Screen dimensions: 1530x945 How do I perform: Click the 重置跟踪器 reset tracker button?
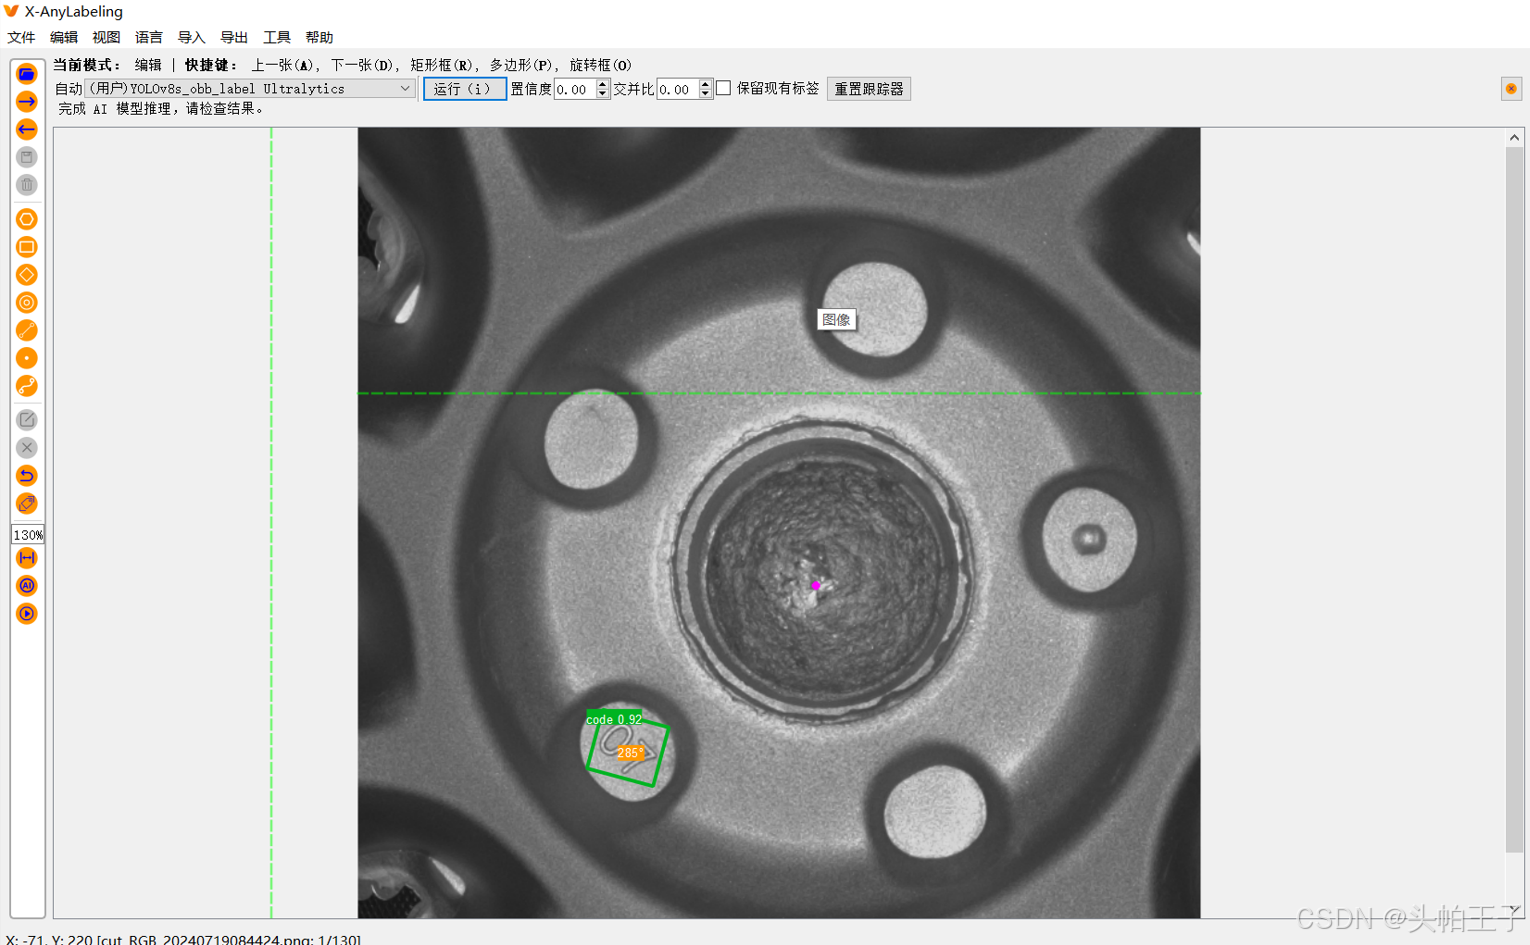[869, 89]
